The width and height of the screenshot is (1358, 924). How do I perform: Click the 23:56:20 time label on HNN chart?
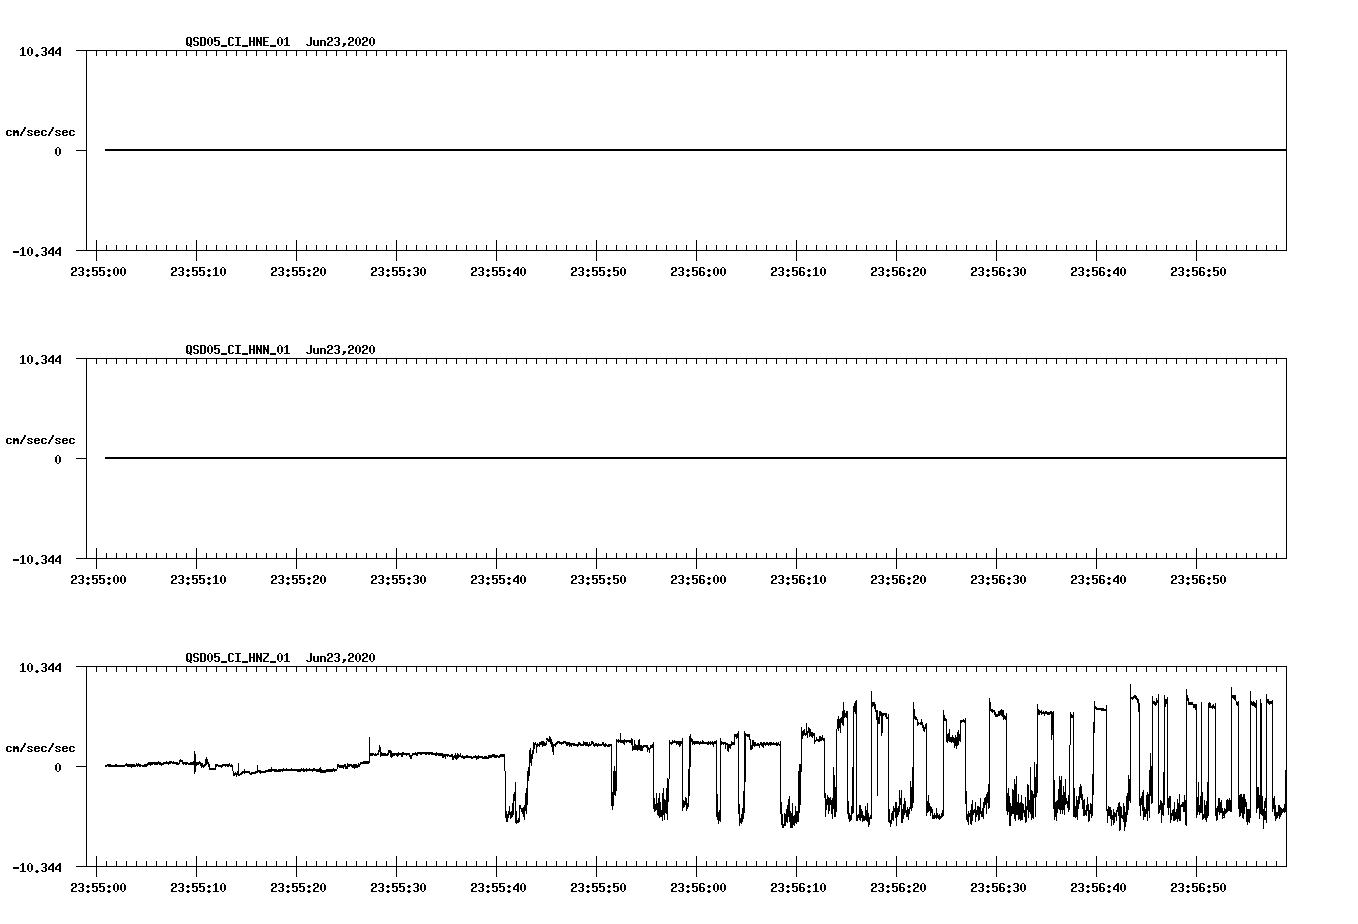[x=898, y=579]
